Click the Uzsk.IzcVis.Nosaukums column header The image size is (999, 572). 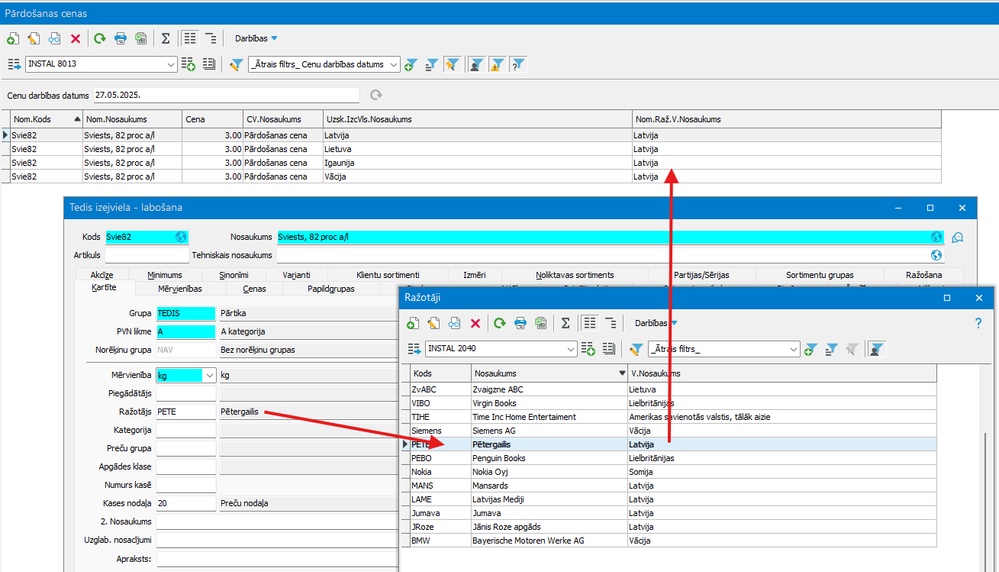(477, 119)
